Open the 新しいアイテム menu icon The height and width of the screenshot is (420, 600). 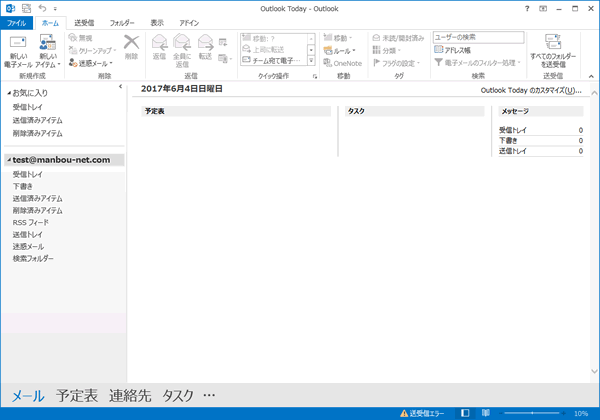point(48,42)
